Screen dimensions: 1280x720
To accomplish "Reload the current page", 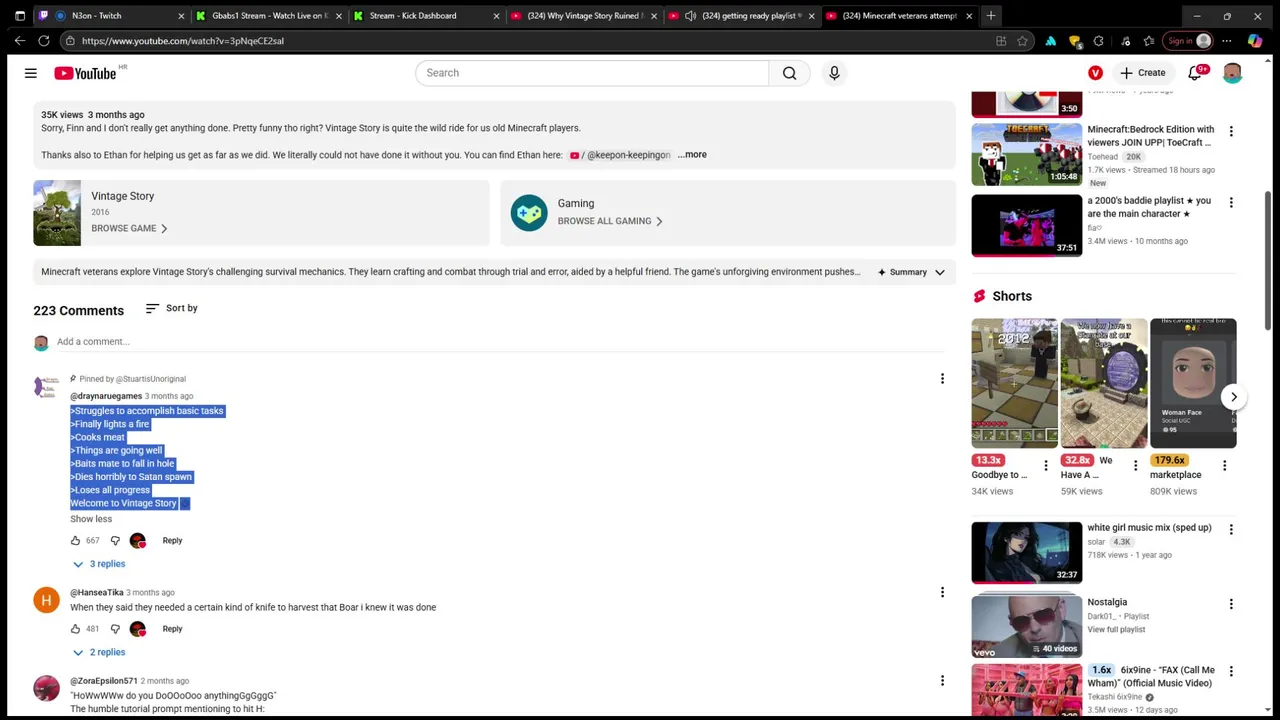I will 44,41.
